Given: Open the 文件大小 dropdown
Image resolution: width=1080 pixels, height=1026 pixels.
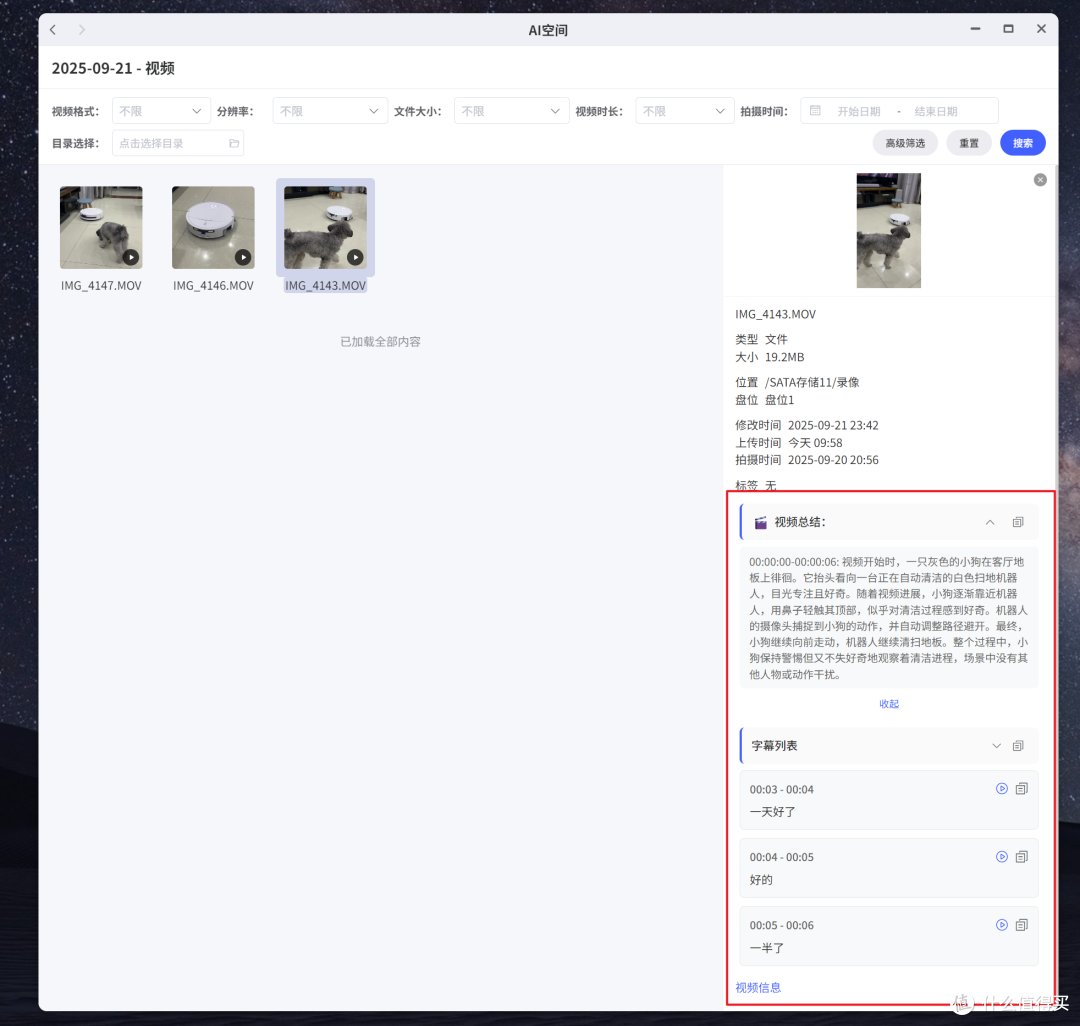Looking at the screenshot, I should tap(512, 111).
